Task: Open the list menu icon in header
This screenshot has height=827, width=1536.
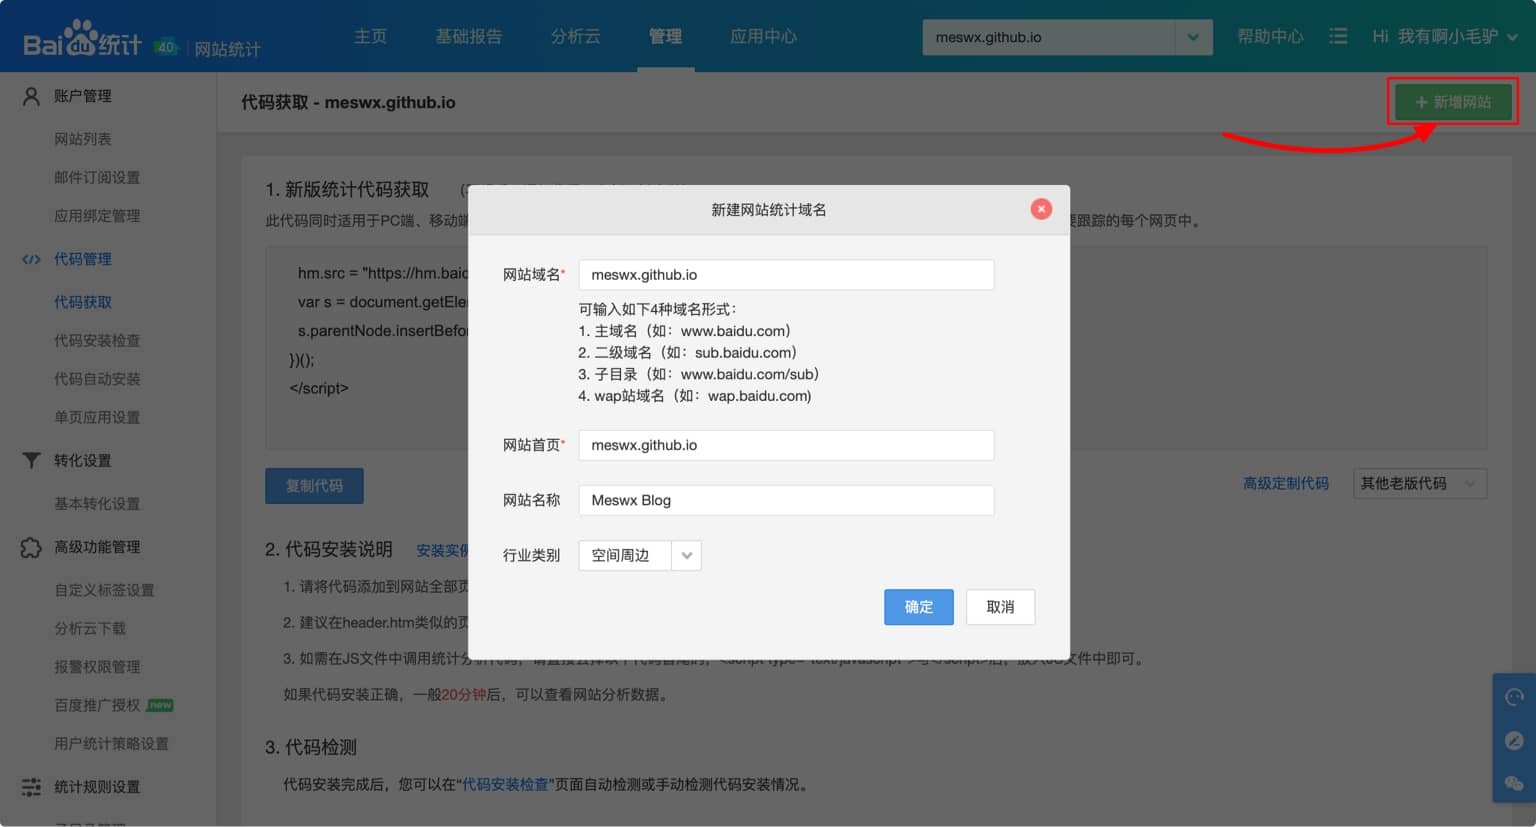Action: [1338, 36]
